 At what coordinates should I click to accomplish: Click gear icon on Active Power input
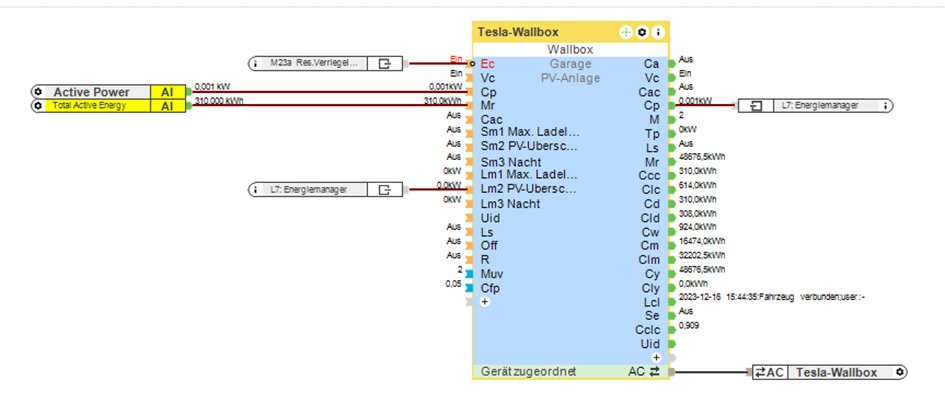[39, 92]
